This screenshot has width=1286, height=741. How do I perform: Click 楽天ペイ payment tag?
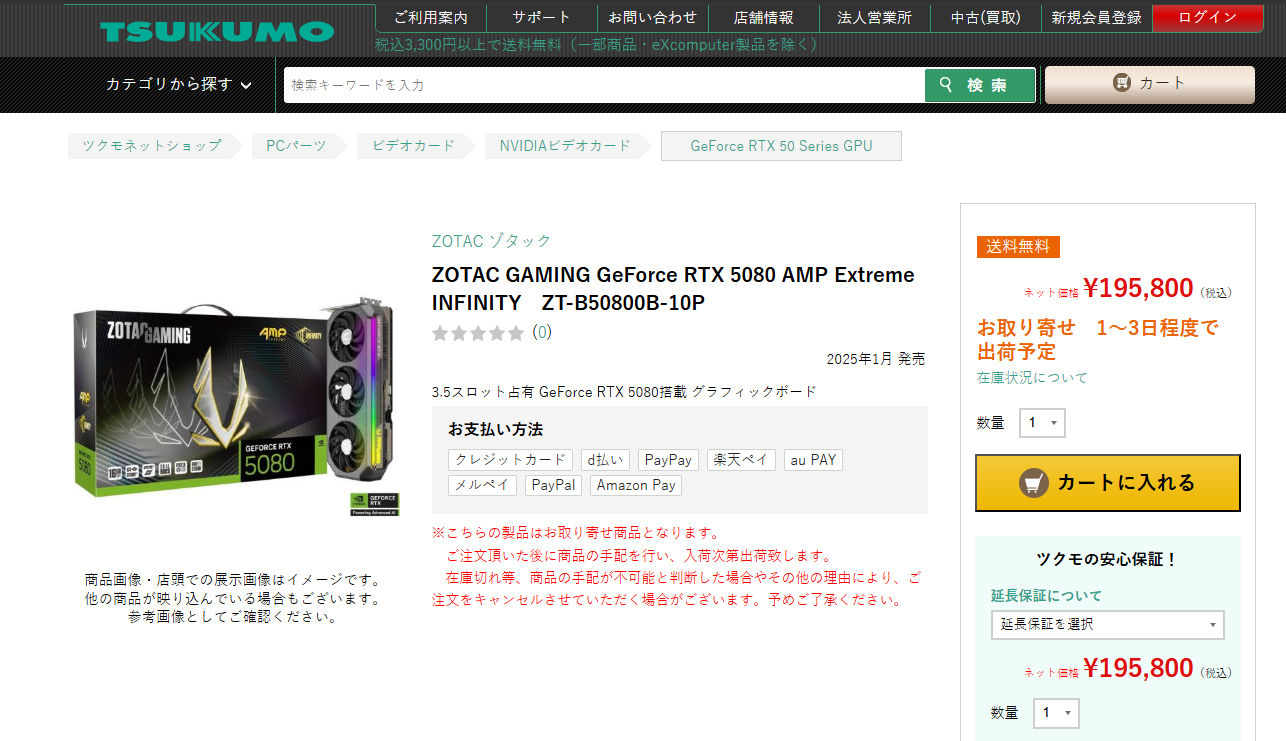point(741,460)
